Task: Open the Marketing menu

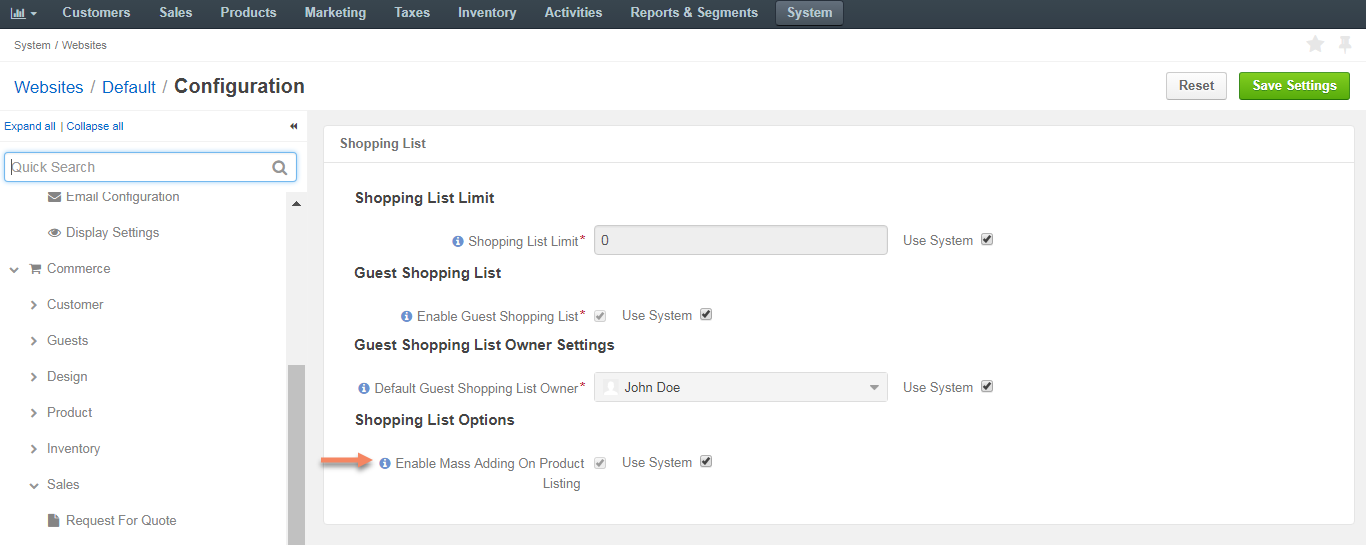Action: point(335,13)
